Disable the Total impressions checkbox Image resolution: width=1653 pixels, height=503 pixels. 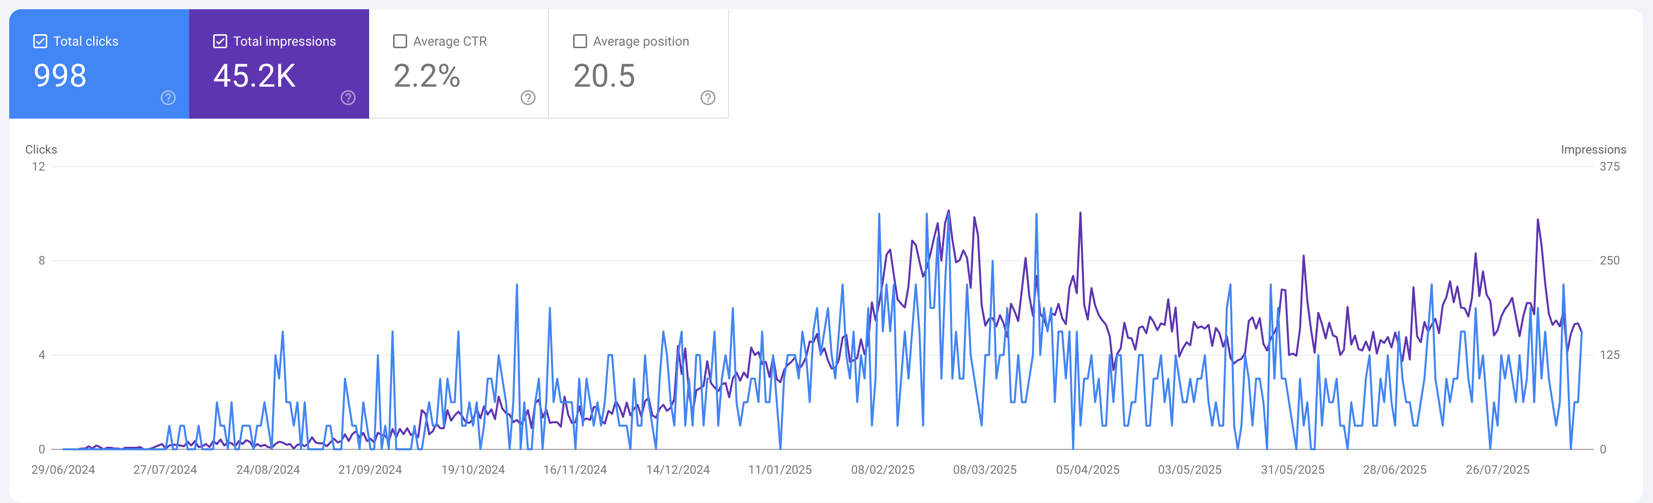tap(220, 41)
